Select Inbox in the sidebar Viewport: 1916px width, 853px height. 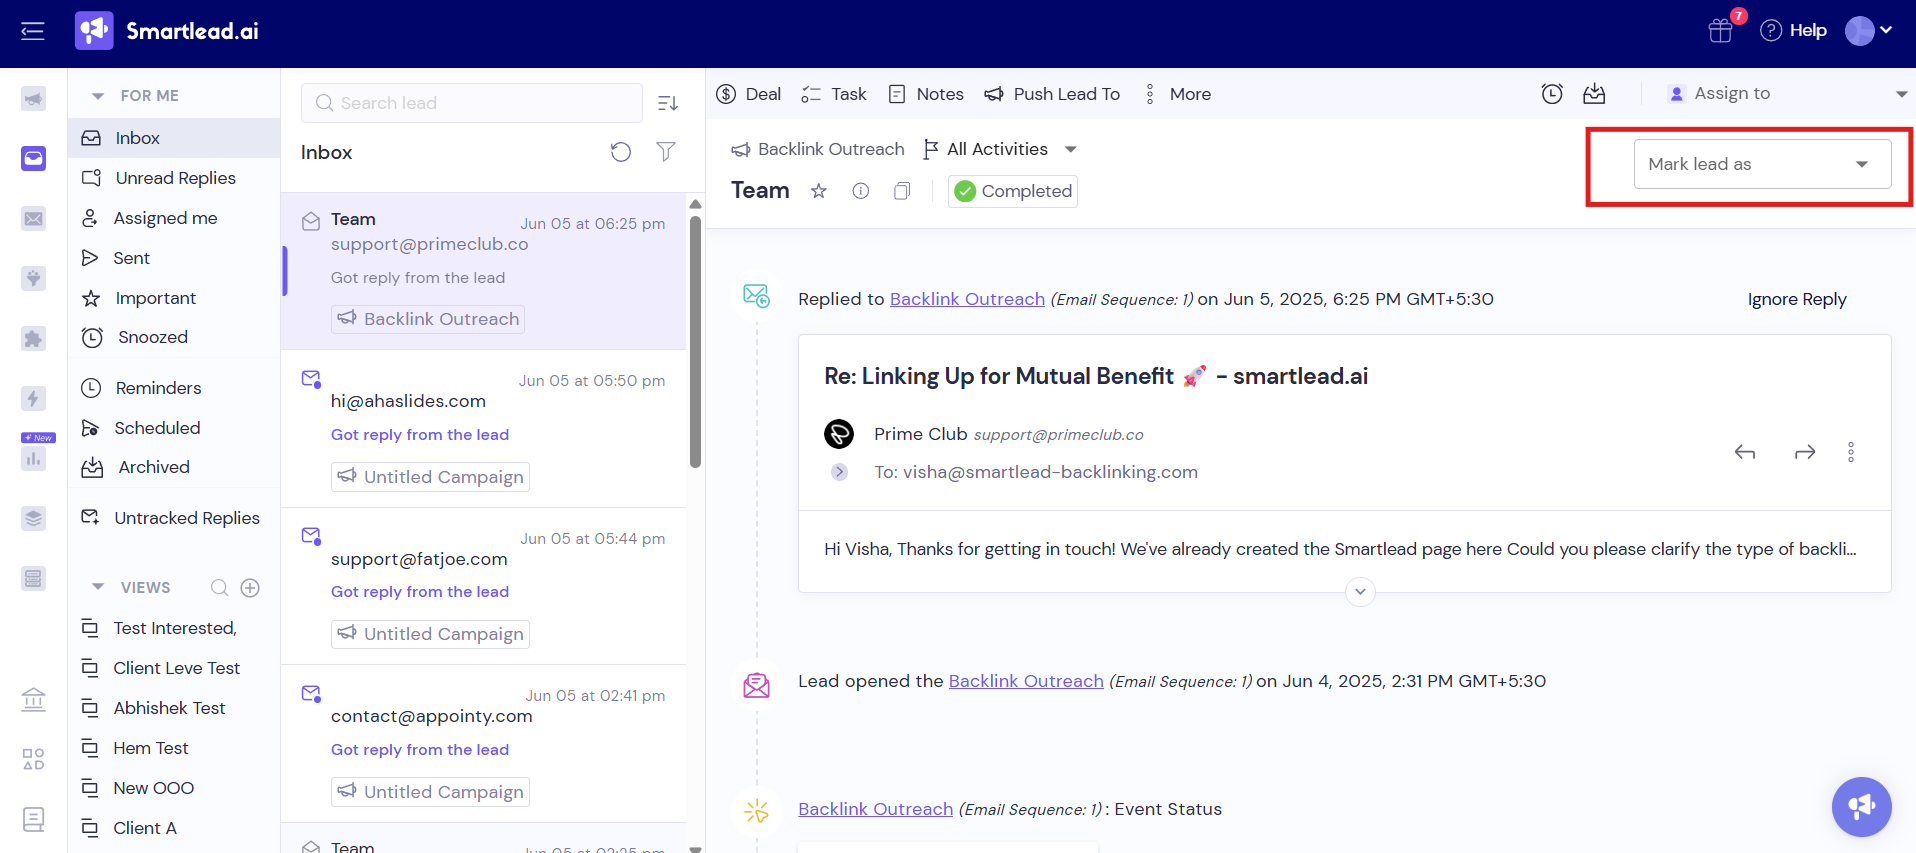click(174, 138)
